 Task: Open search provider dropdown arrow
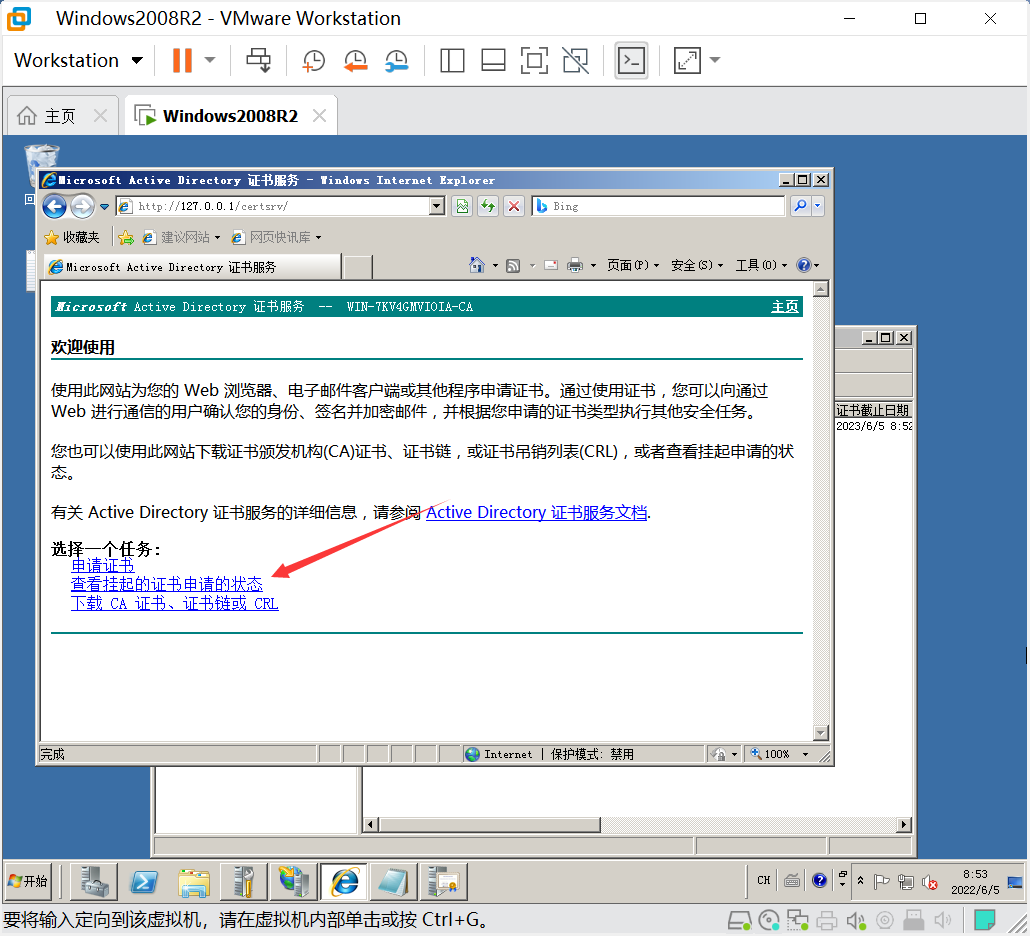coord(818,206)
